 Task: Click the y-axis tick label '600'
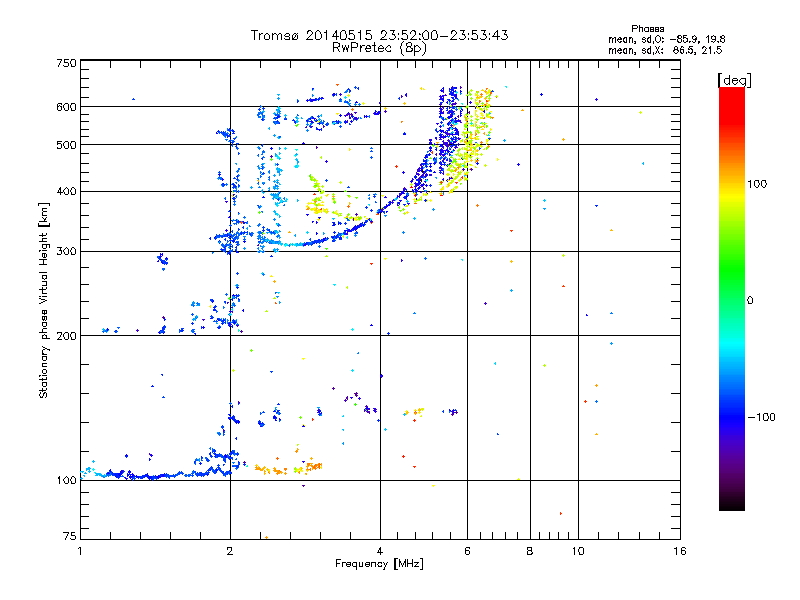pyautogui.click(x=66, y=107)
